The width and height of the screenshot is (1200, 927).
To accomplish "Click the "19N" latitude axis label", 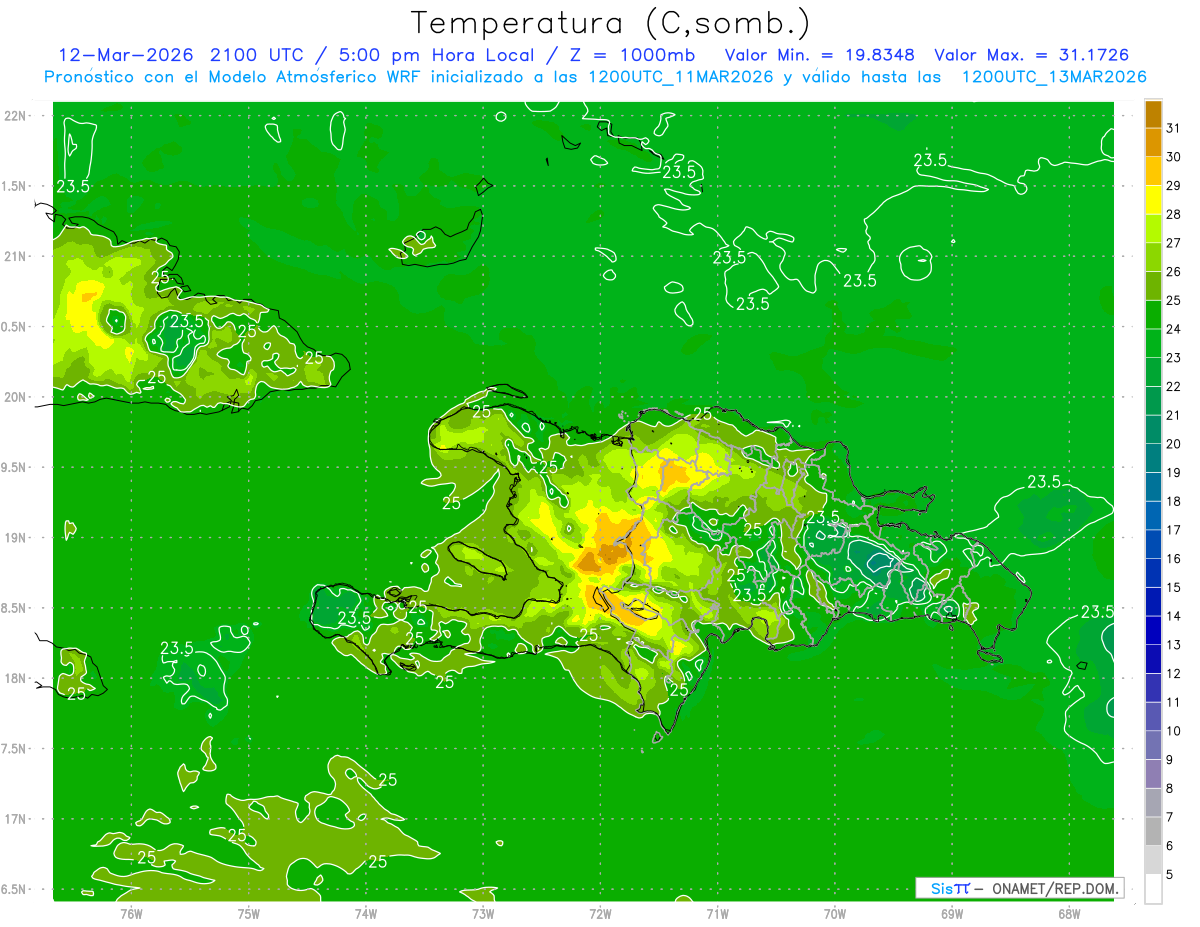I will point(15,538).
